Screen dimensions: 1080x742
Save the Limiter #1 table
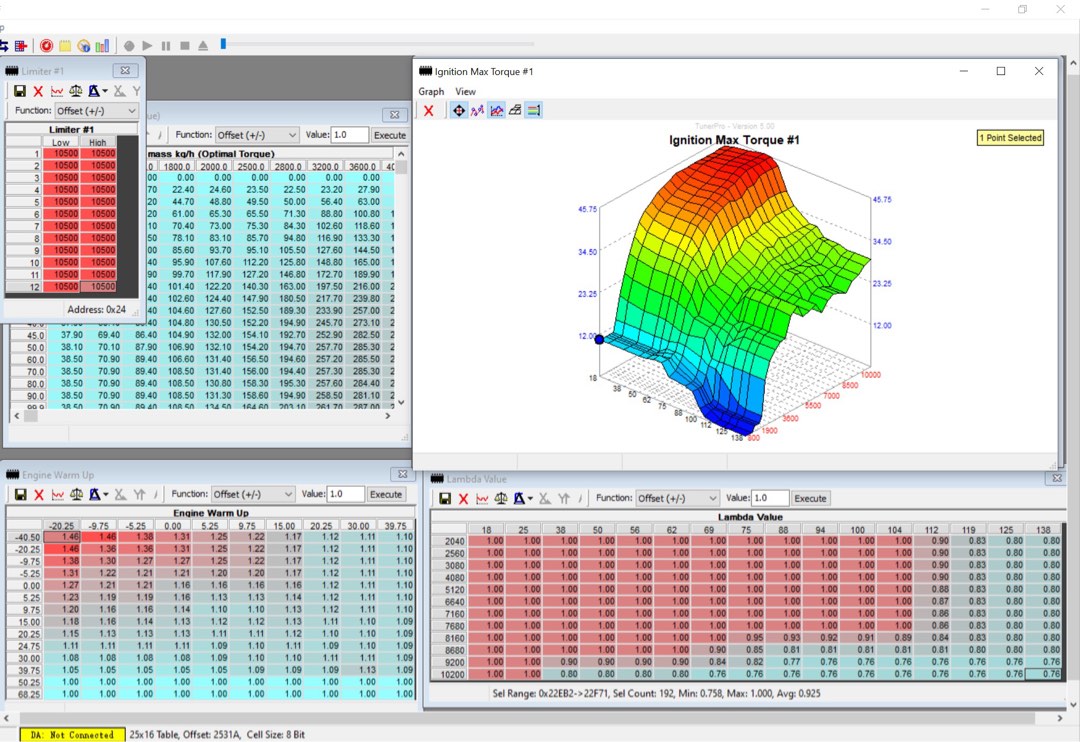tap(20, 91)
